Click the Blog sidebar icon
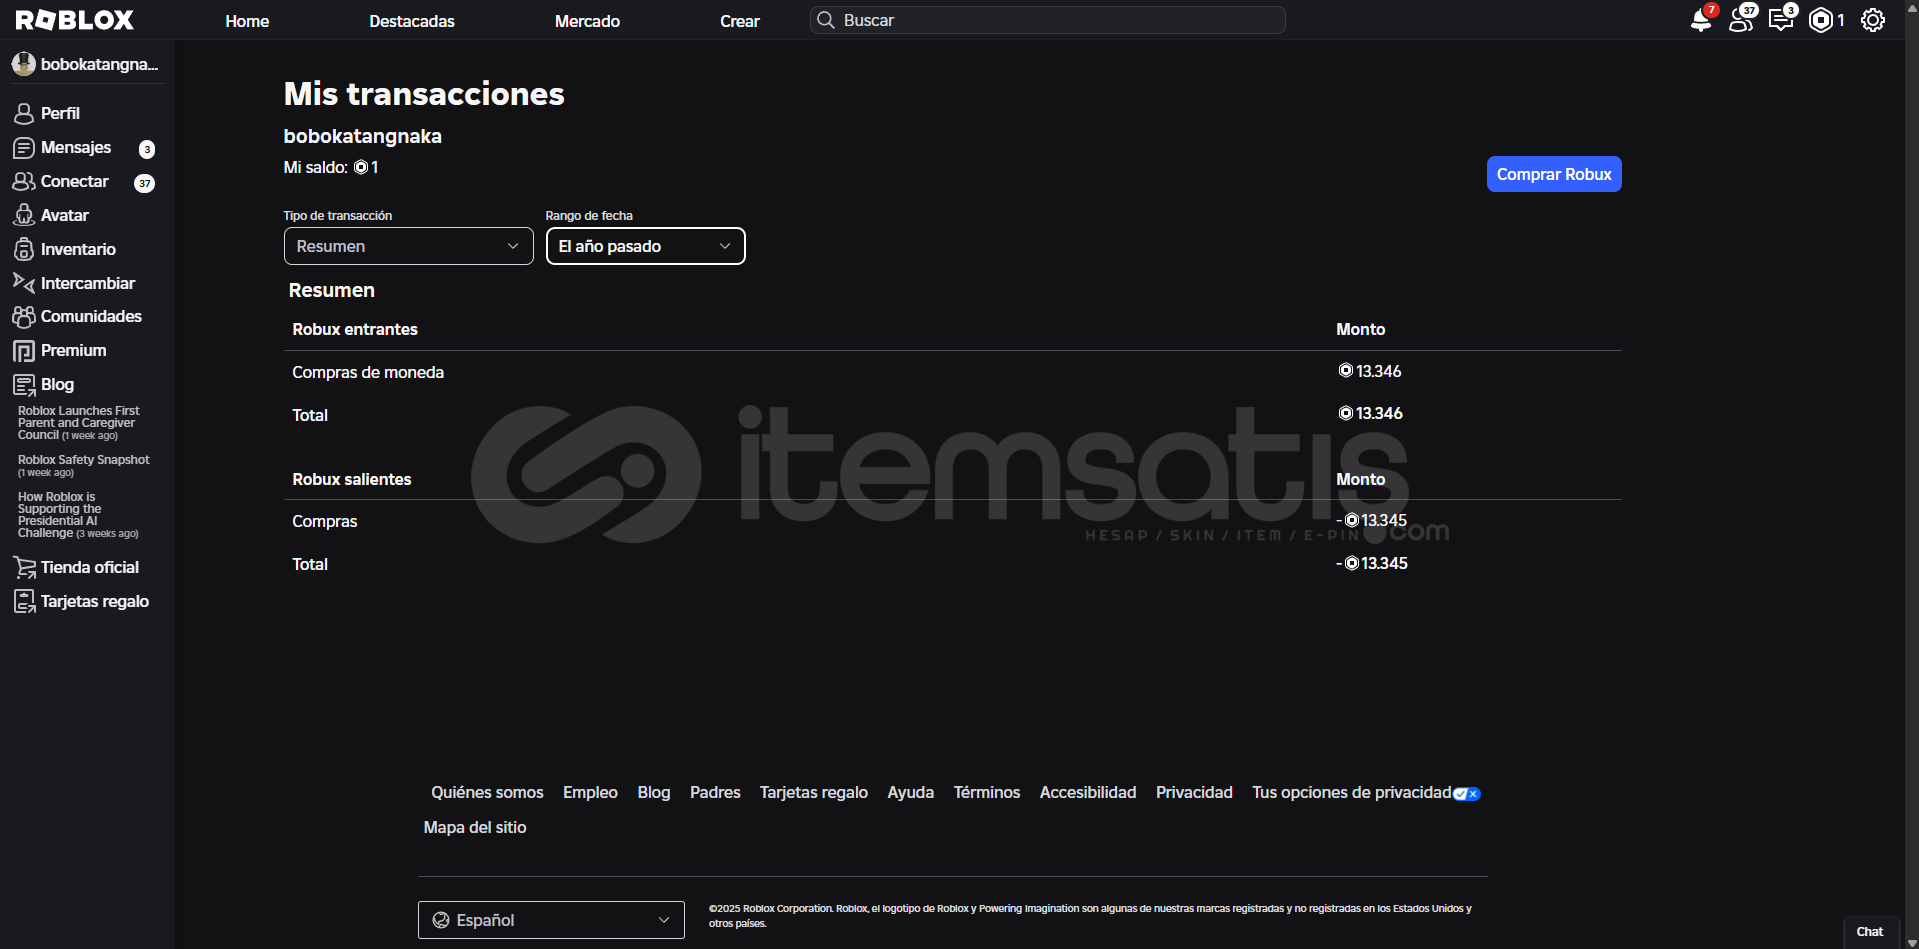The height and width of the screenshot is (949, 1919). click(24, 385)
